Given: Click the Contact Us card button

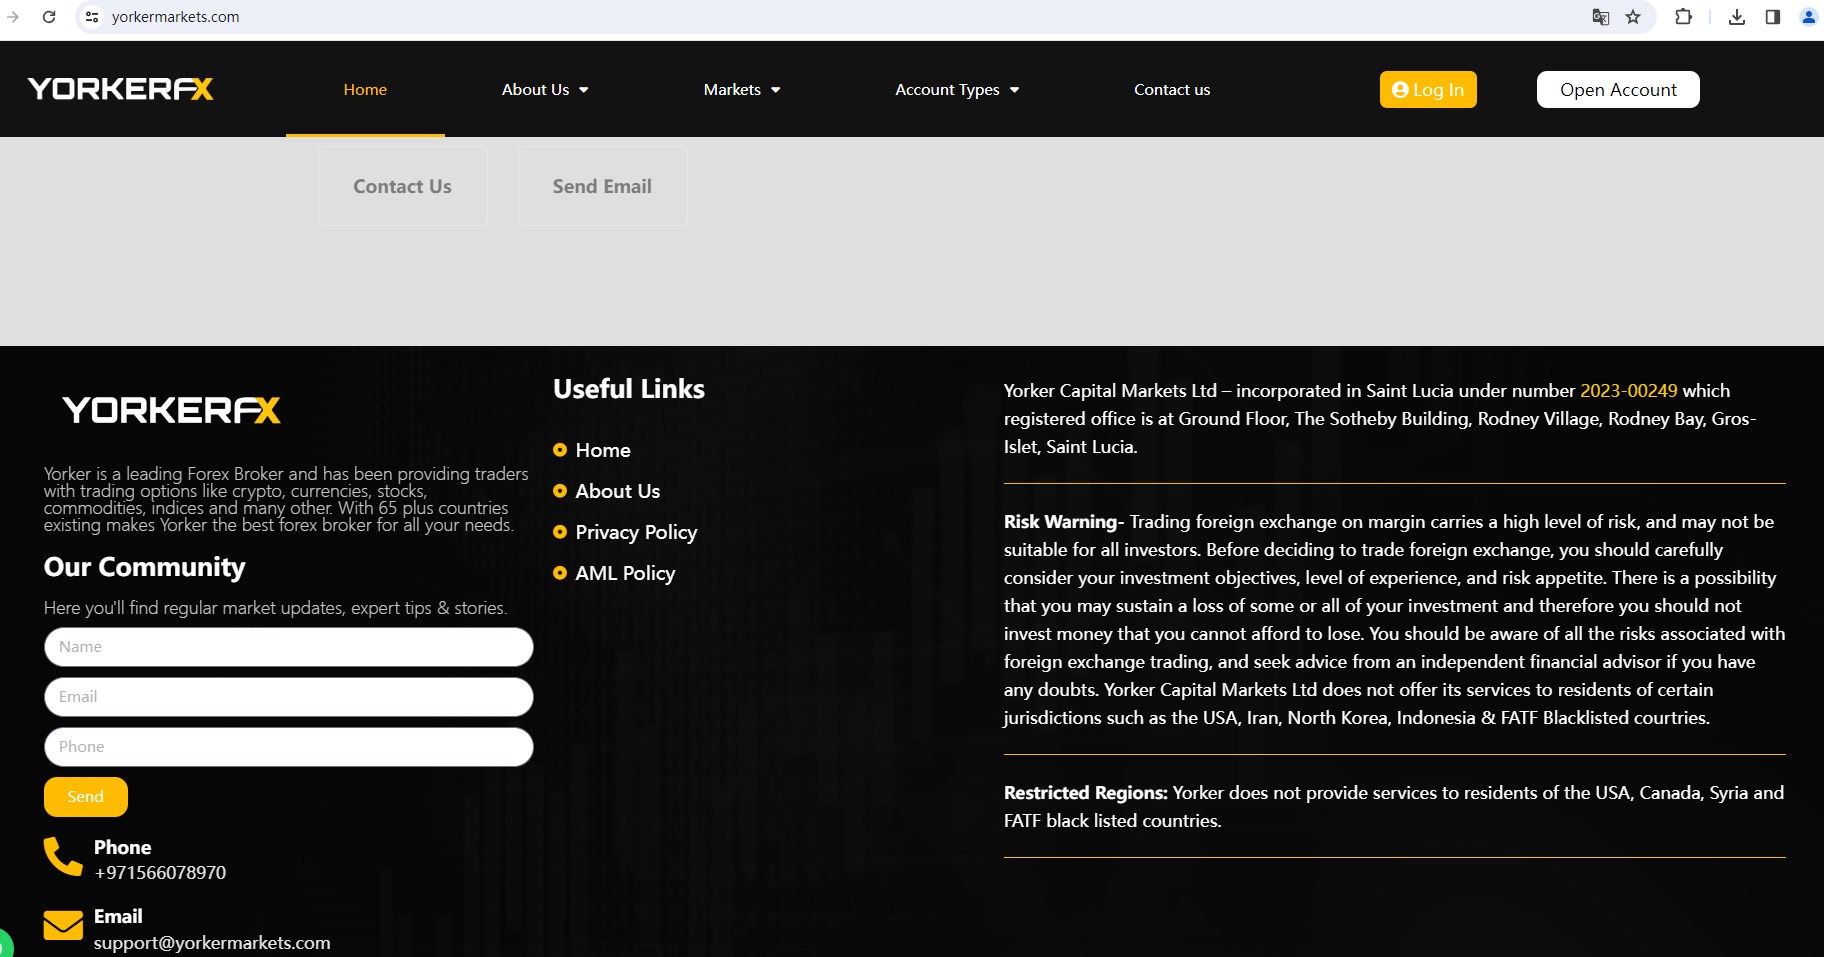Looking at the screenshot, I should [403, 186].
